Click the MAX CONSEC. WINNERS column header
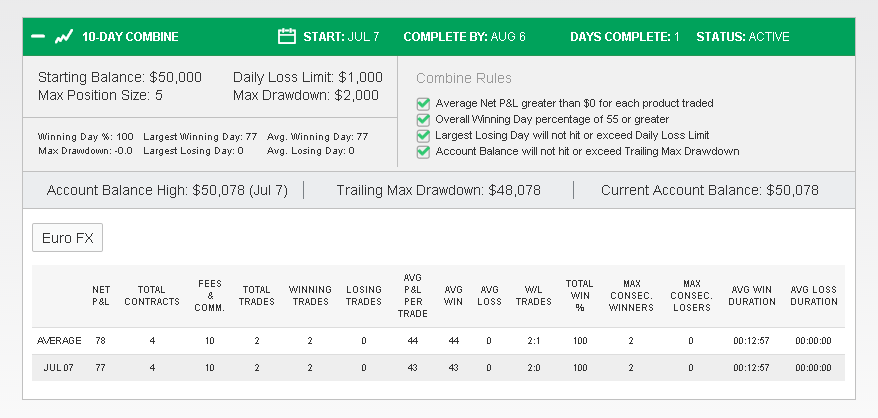Screen dimensions: 878x418 (631, 296)
